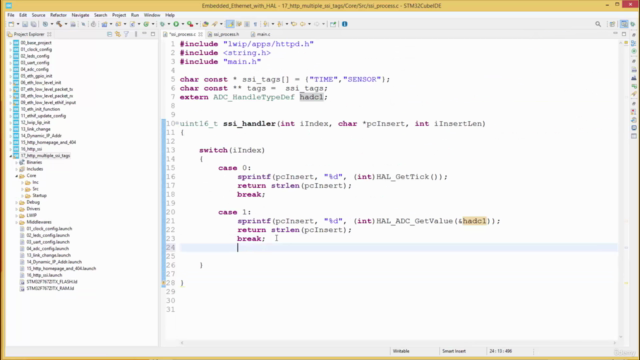Click the Smart Insert status entry

click(453, 351)
